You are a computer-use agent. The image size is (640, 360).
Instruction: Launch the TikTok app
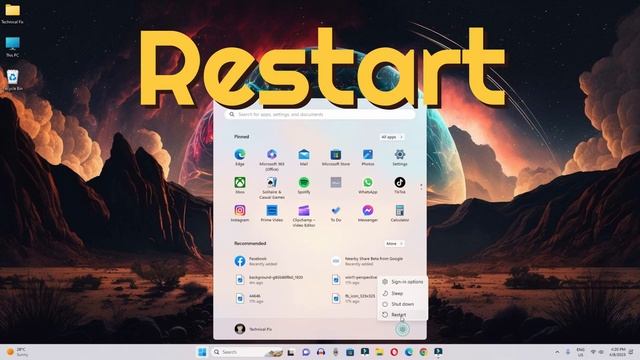point(400,185)
